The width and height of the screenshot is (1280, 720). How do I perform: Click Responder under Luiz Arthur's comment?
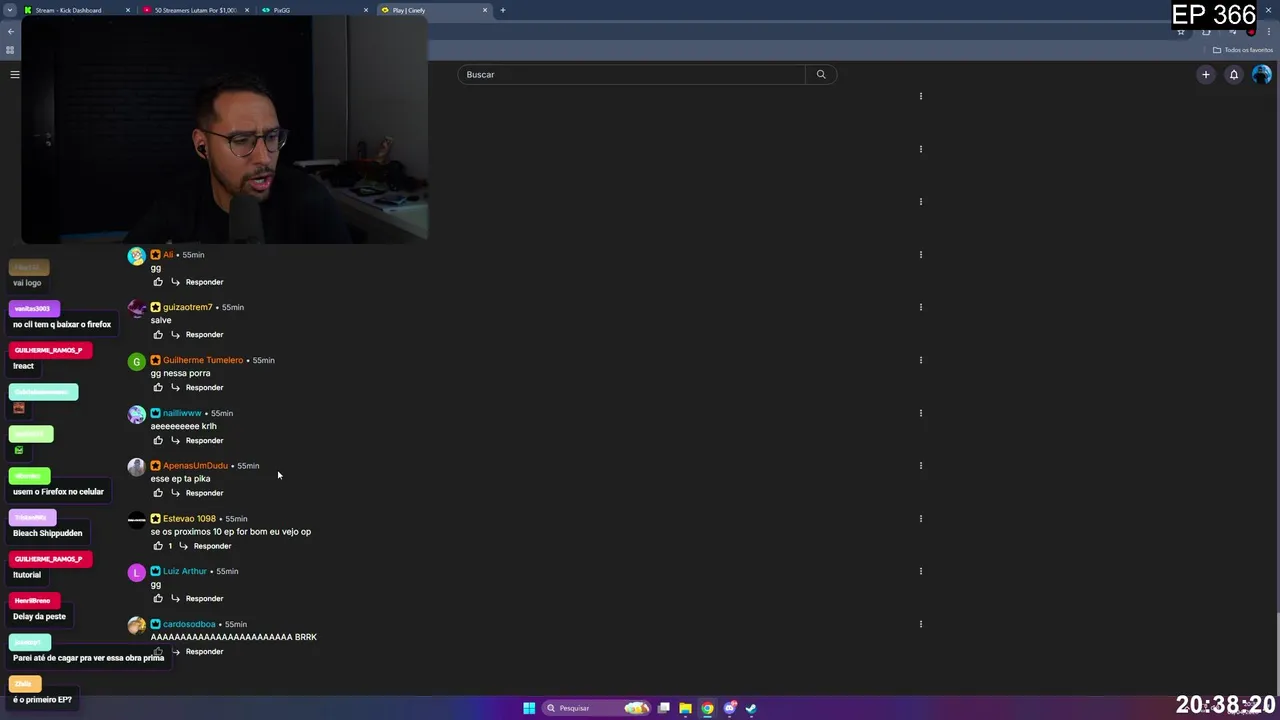[x=204, y=598]
